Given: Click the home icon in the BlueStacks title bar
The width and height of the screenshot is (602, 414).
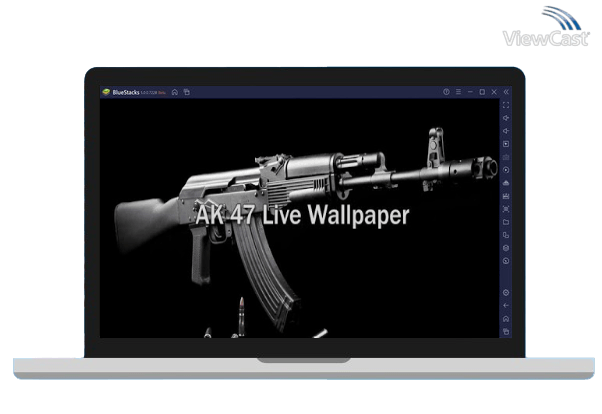Looking at the screenshot, I should pyautogui.click(x=175, y=92).
